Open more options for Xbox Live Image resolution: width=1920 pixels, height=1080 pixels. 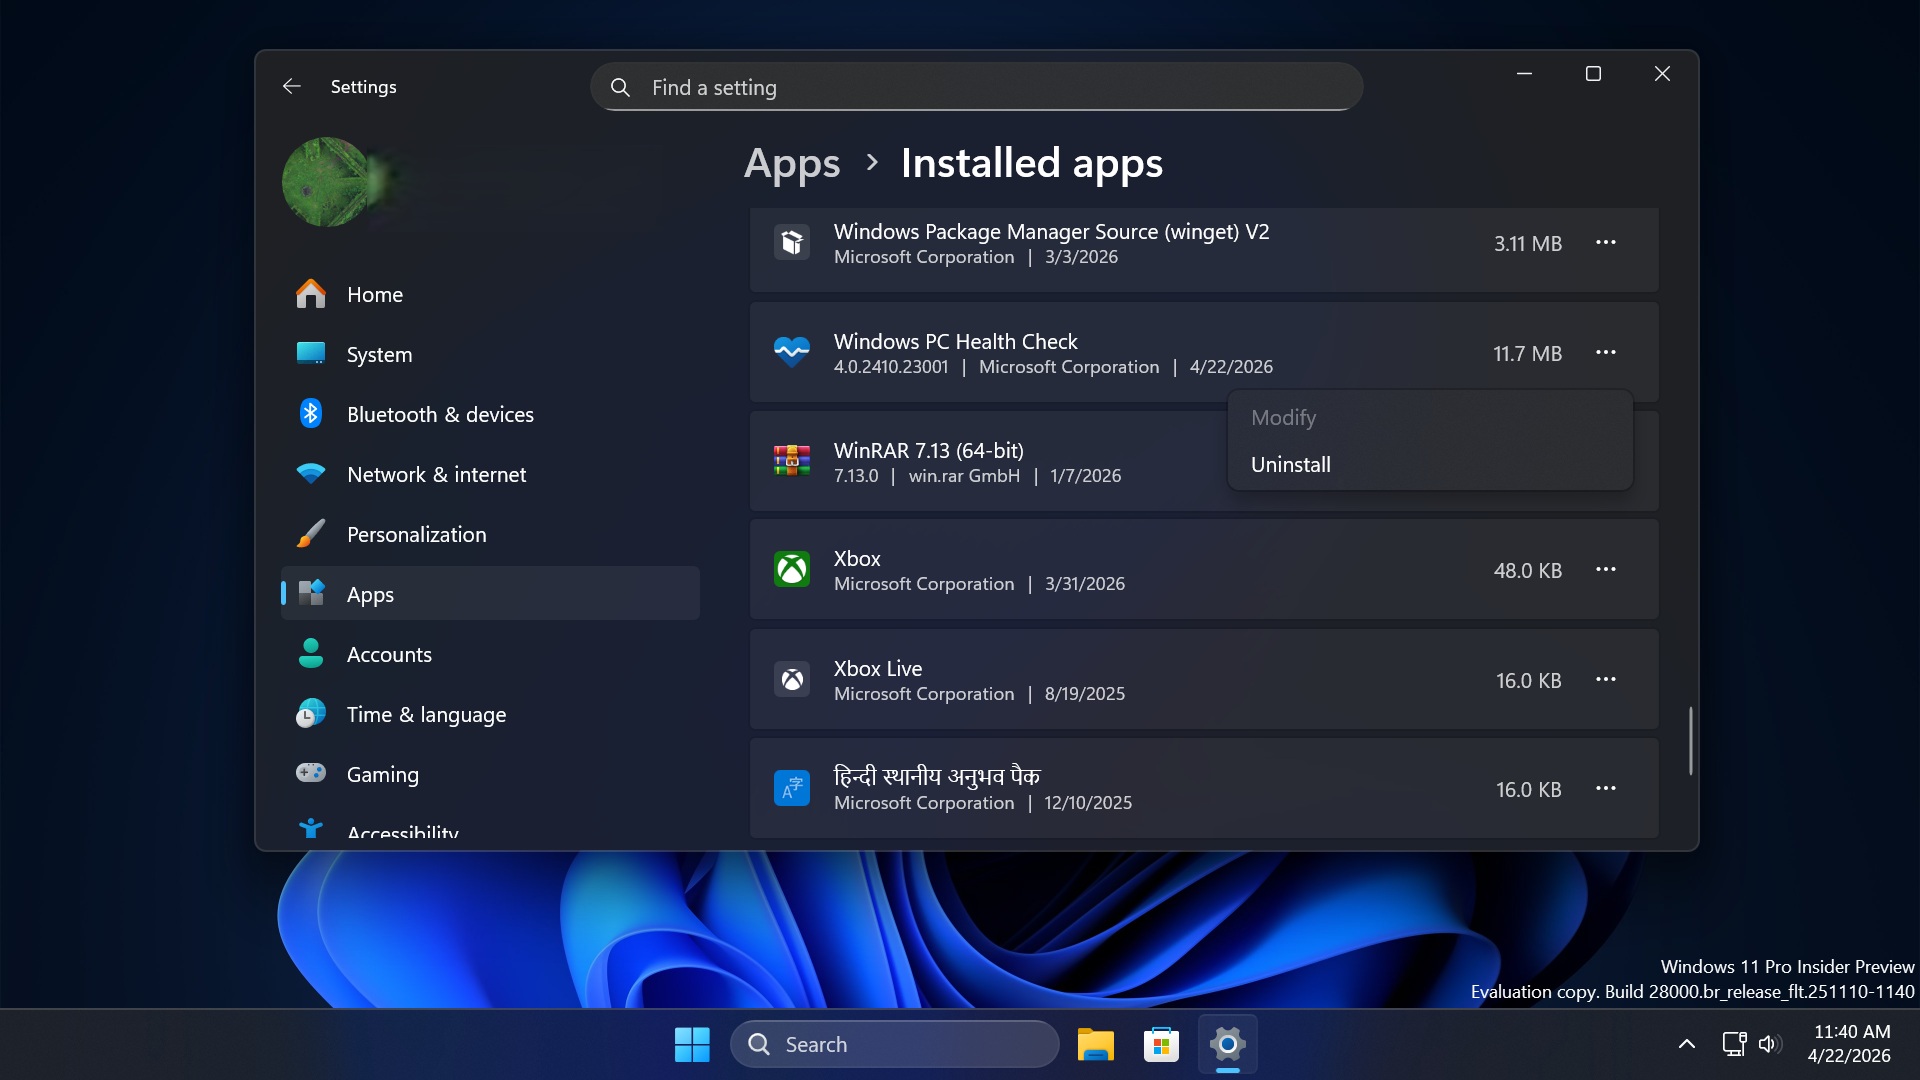[x=1606, y=679]
